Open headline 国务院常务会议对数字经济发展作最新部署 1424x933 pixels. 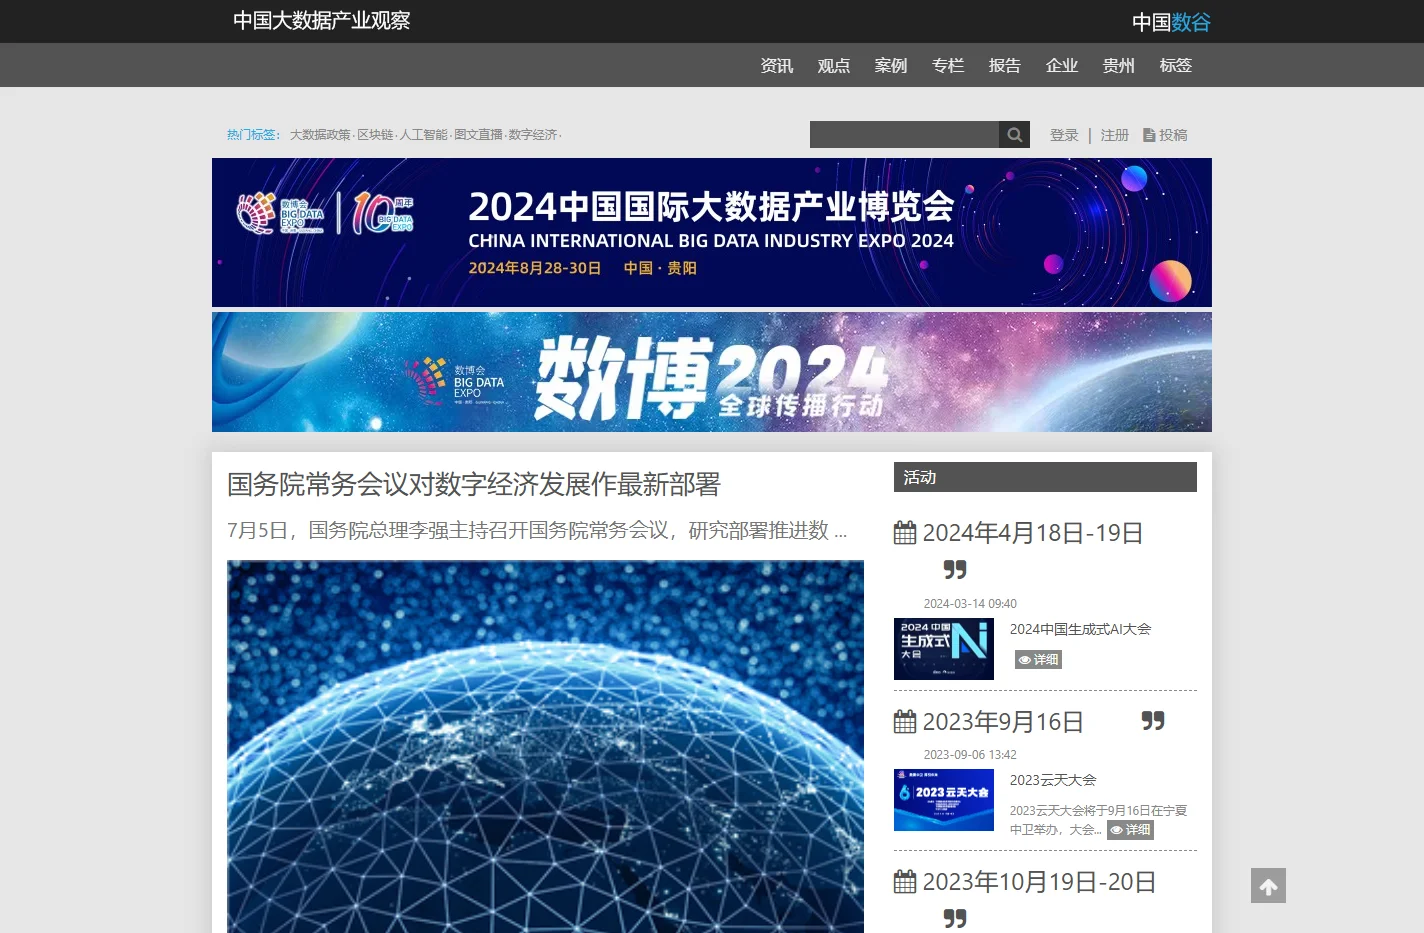pyautogui.click(x=474, y=485)
